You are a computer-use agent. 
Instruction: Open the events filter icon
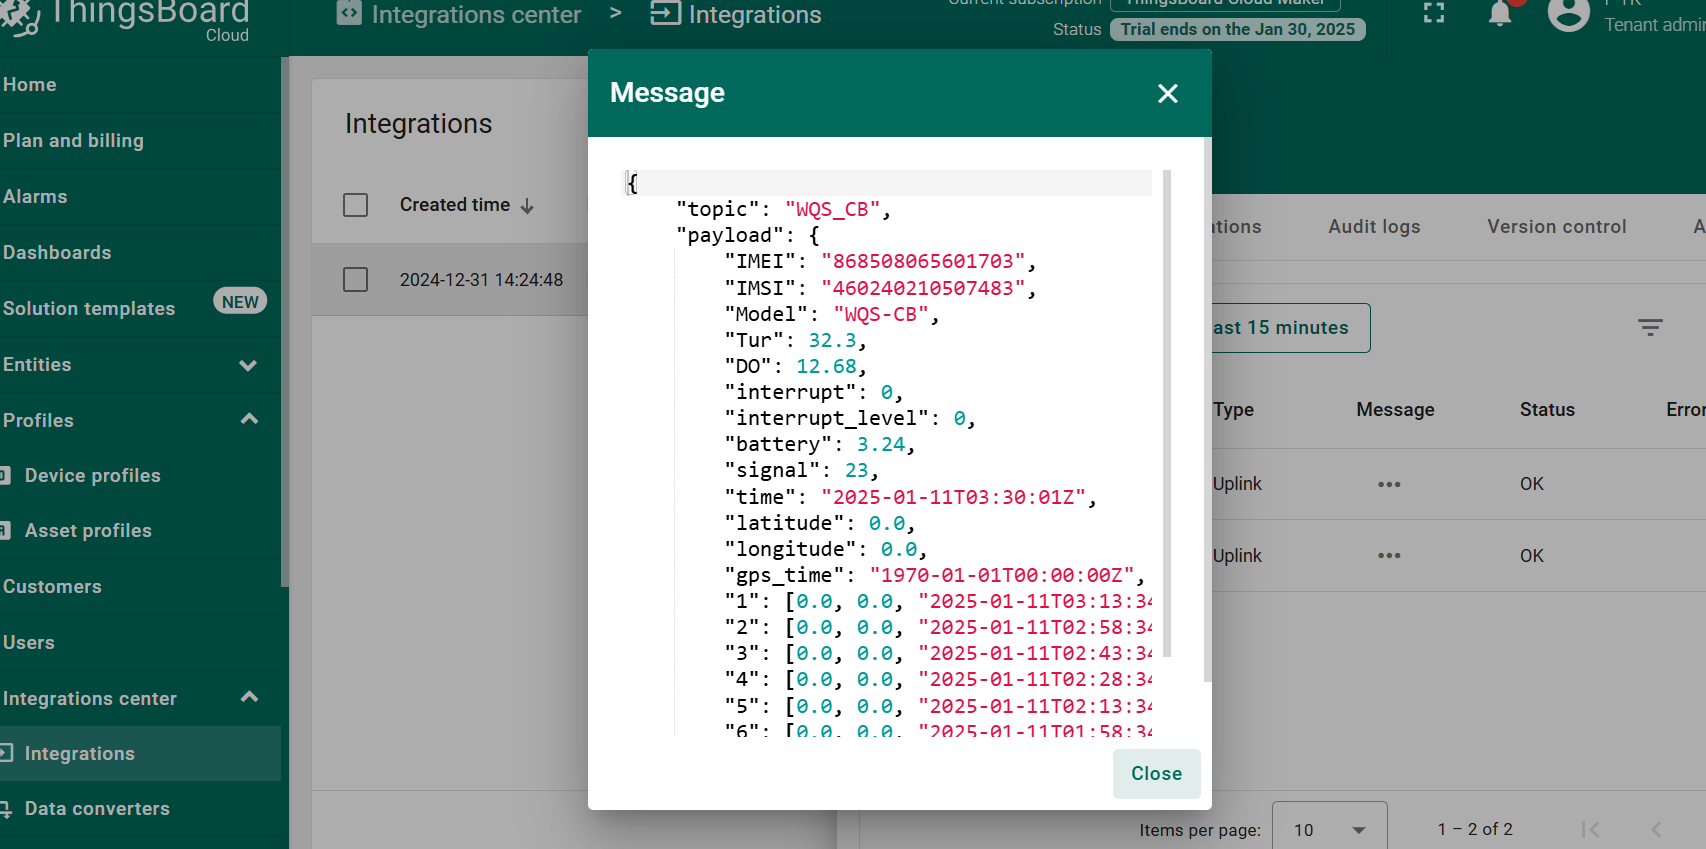1650,327
